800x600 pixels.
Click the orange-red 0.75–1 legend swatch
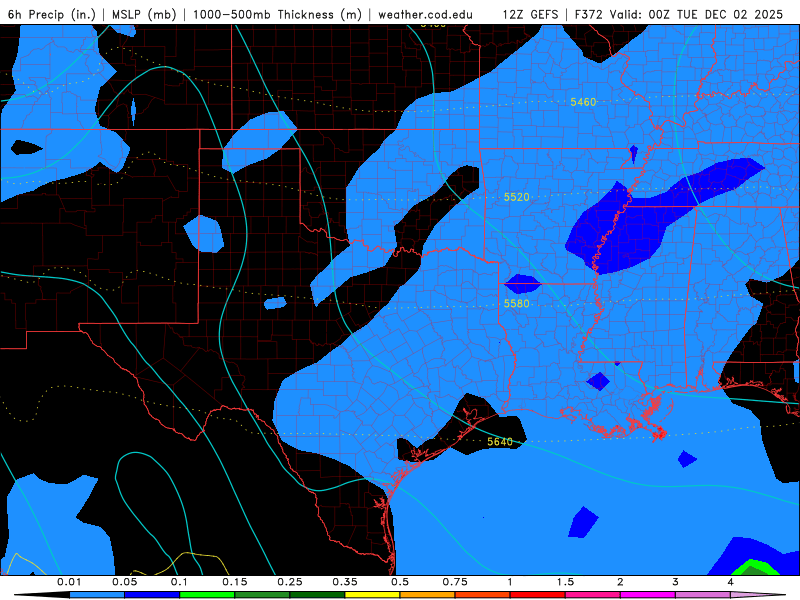(x=483, y=595)
